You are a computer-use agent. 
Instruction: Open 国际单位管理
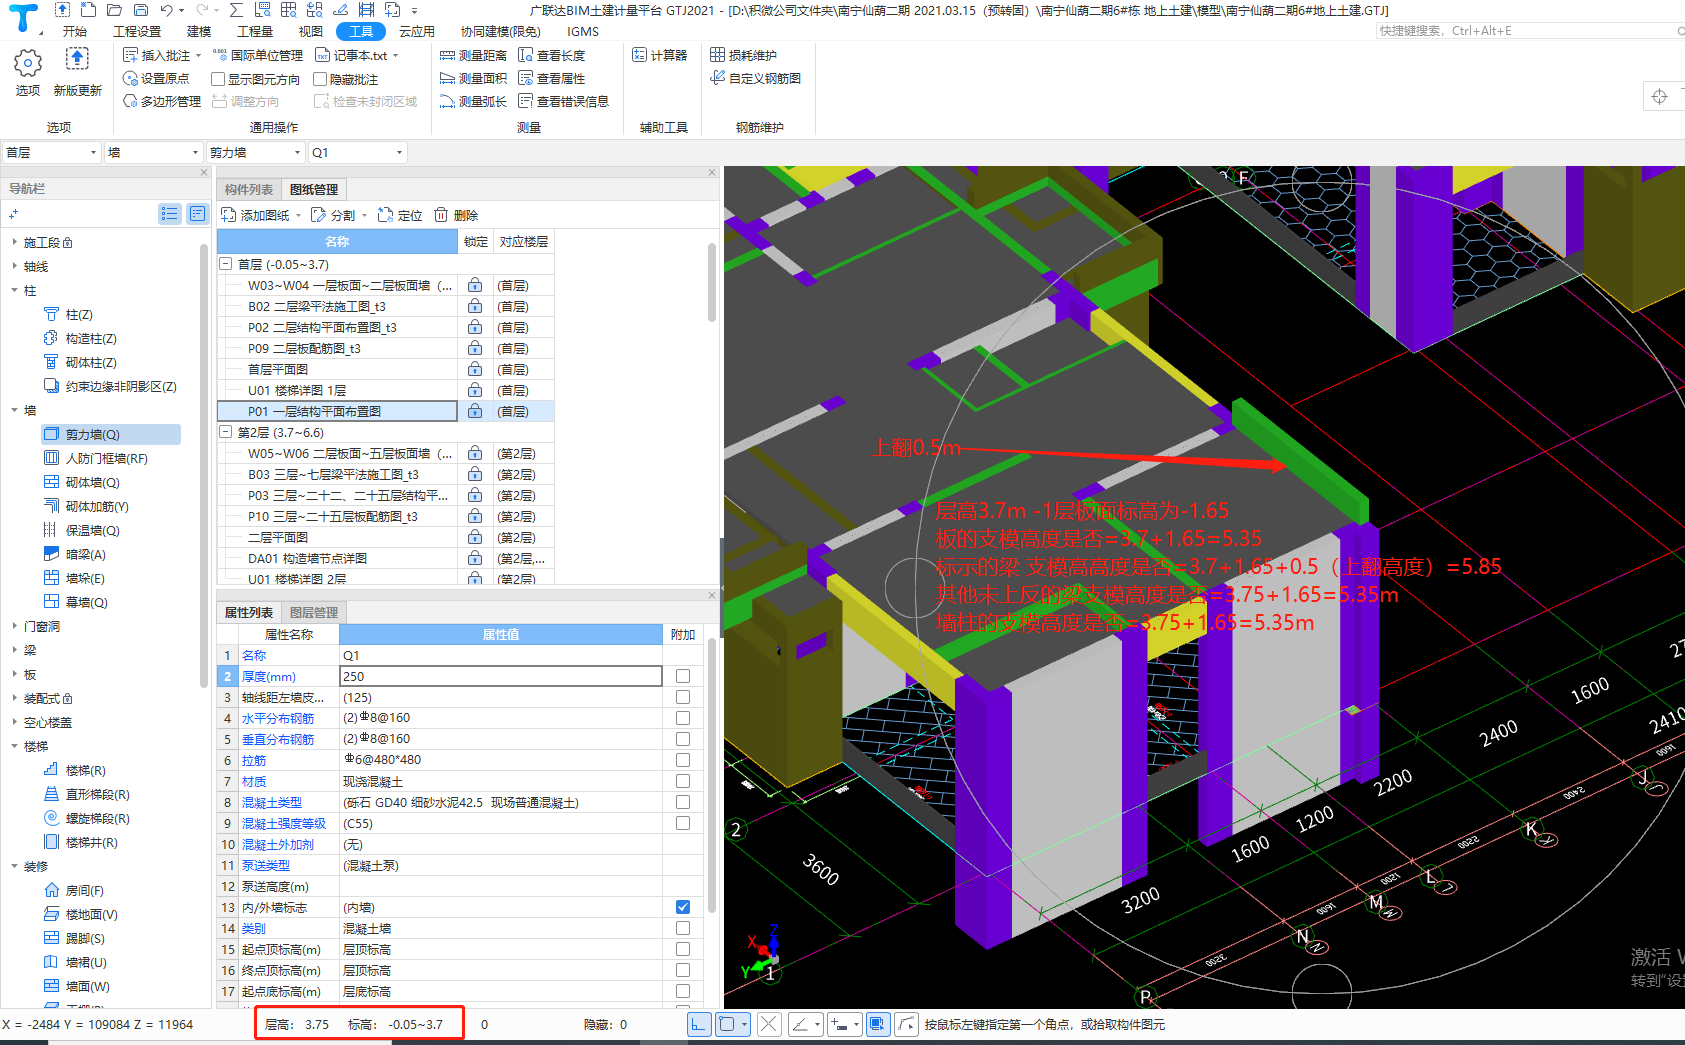coord(258,55)
